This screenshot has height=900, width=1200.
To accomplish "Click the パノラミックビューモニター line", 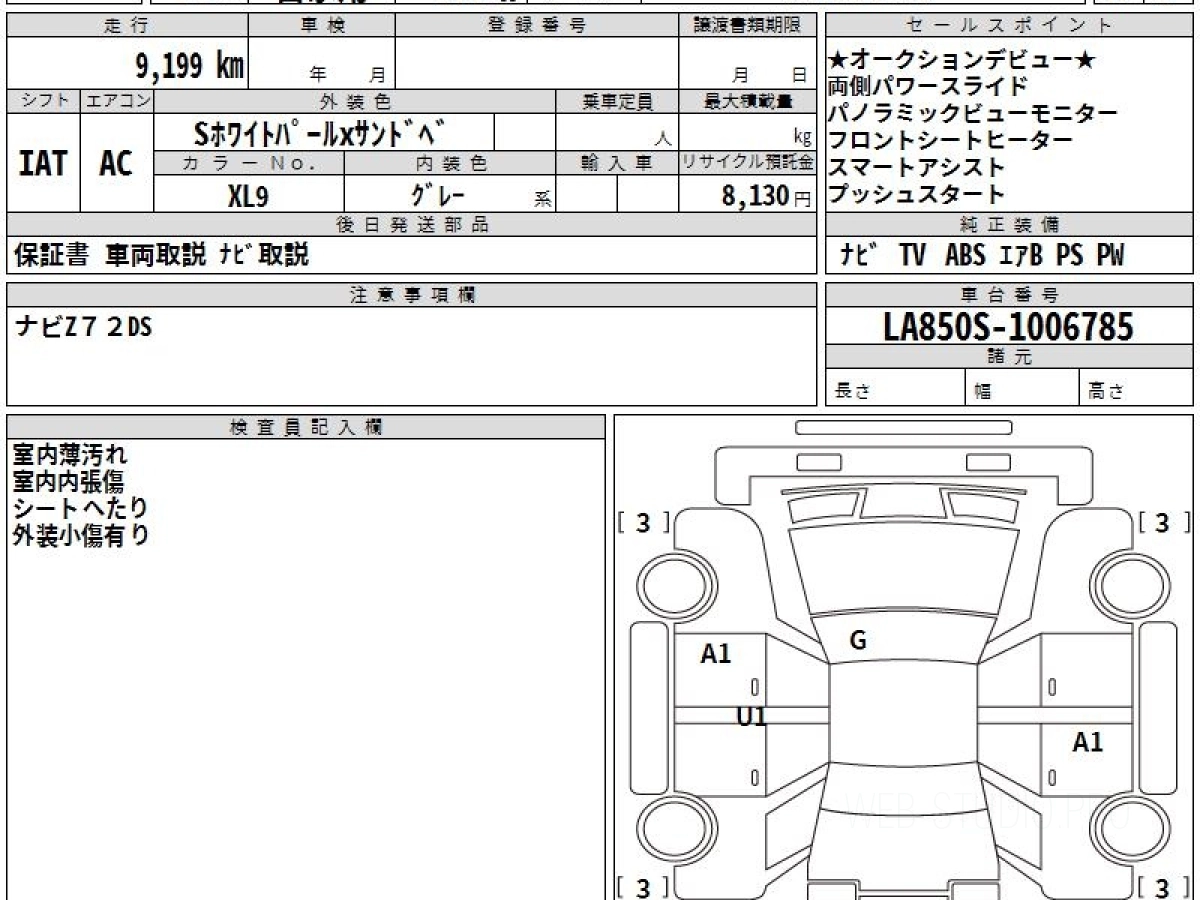I will 973,114.
